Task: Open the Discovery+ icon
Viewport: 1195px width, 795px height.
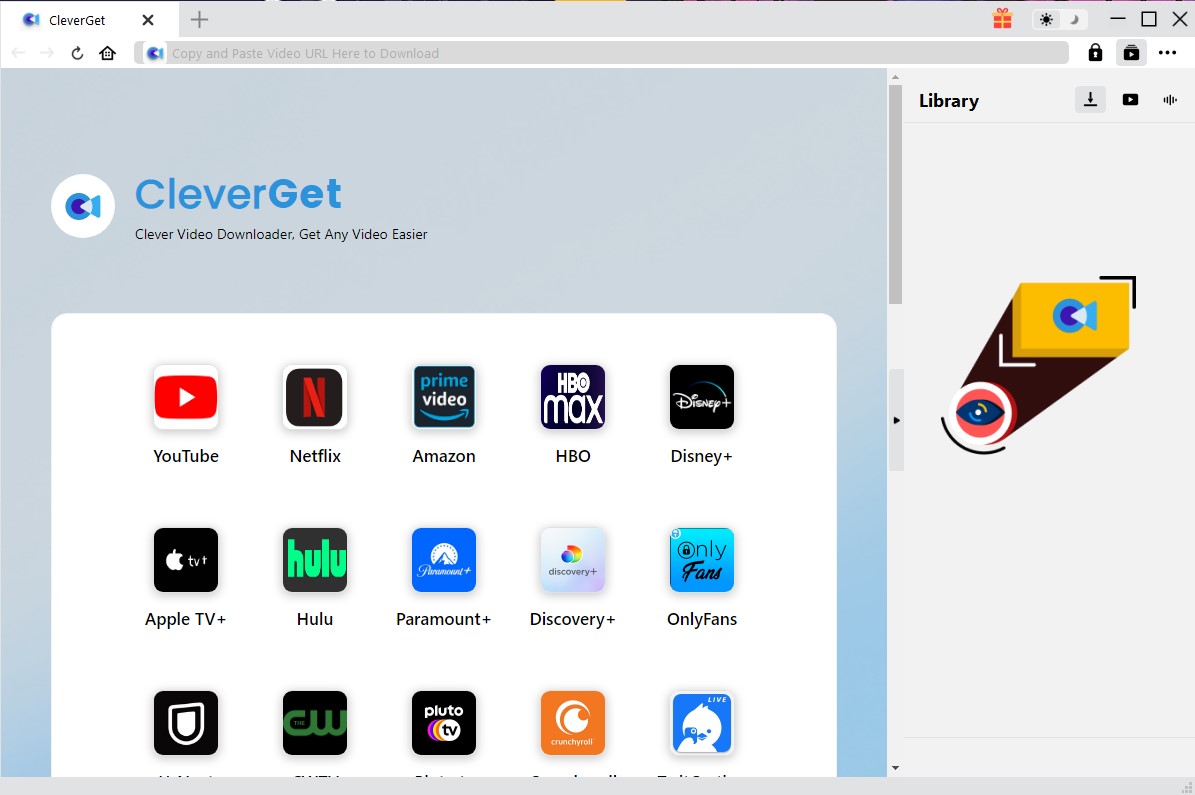Action: pos(572,560)
